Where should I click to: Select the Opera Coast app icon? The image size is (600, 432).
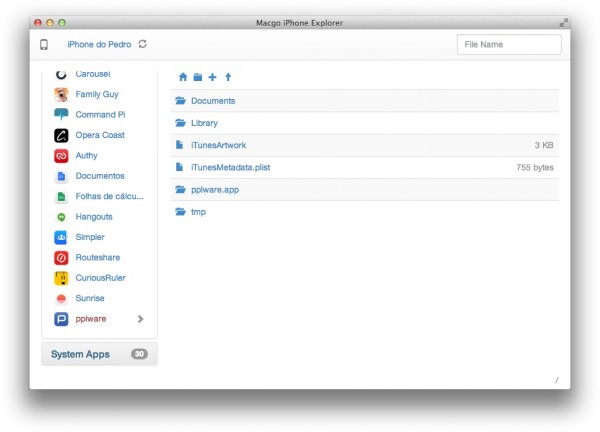tap(61, 135)
